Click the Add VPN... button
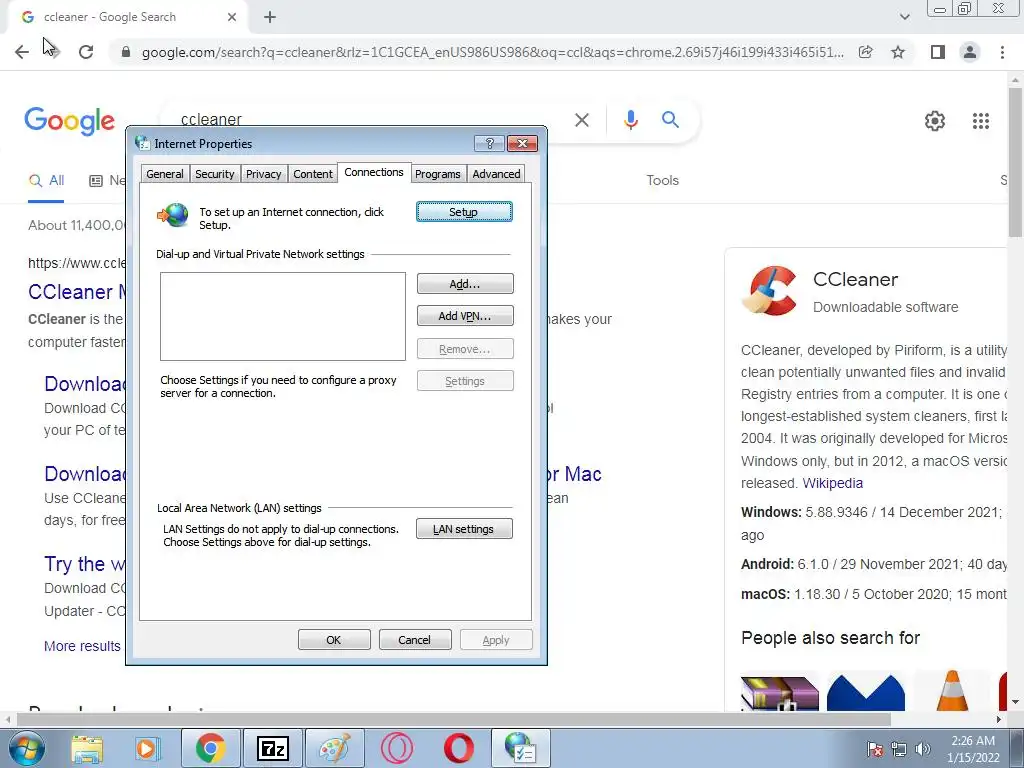This screenshot has width=1024, height=768. (x=465, y=315)
